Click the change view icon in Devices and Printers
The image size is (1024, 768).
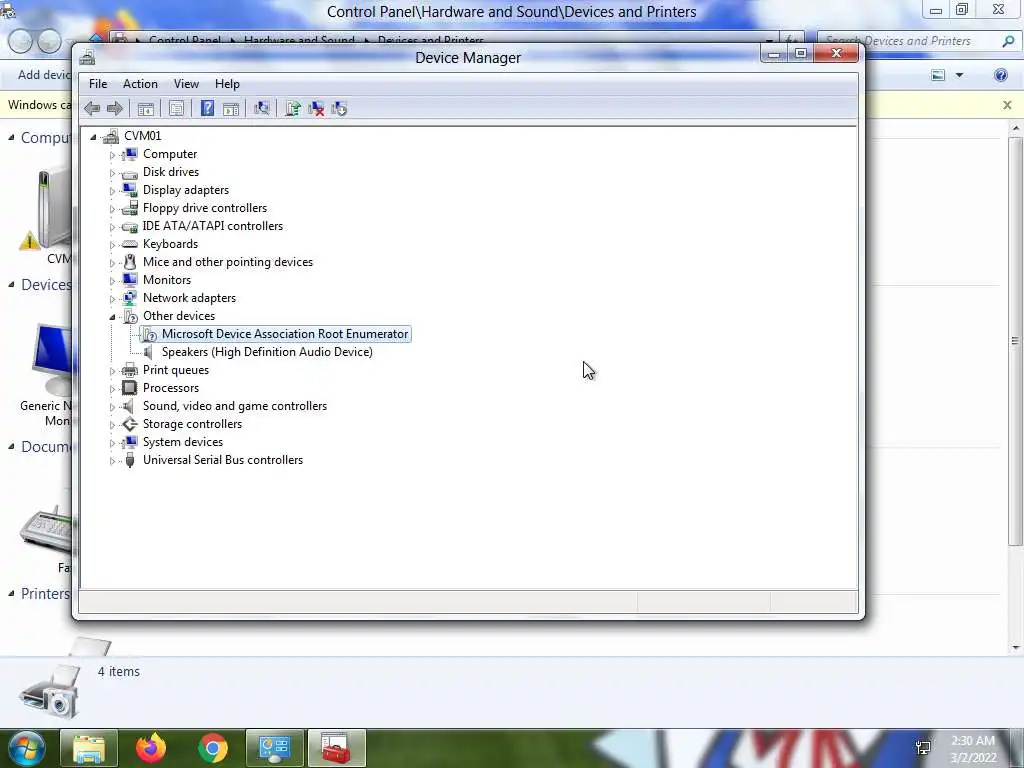(938, 75)
